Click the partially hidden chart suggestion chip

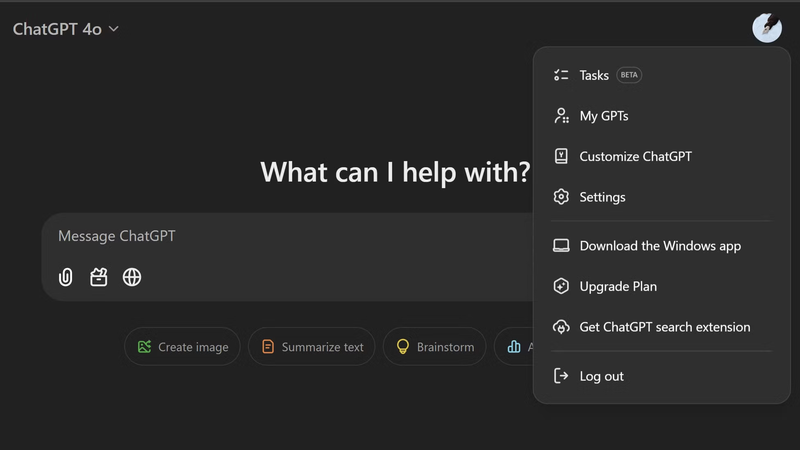pyautogui.click(x=516, y=347)
